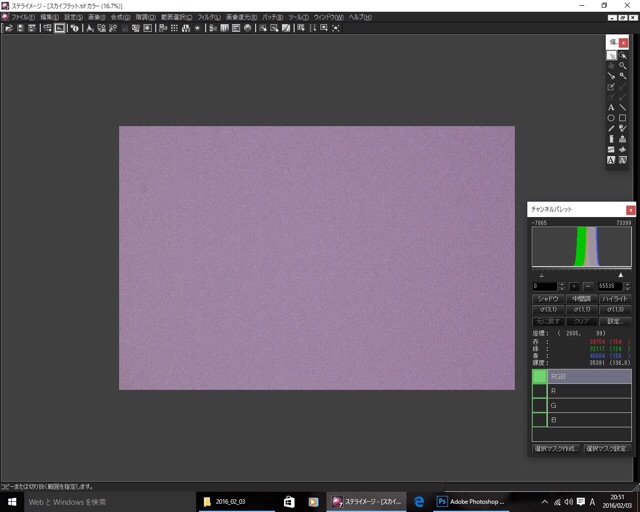This screenshot has height=512, width=640.
Task: Select the B channel row
Action: tap(582, 420)
